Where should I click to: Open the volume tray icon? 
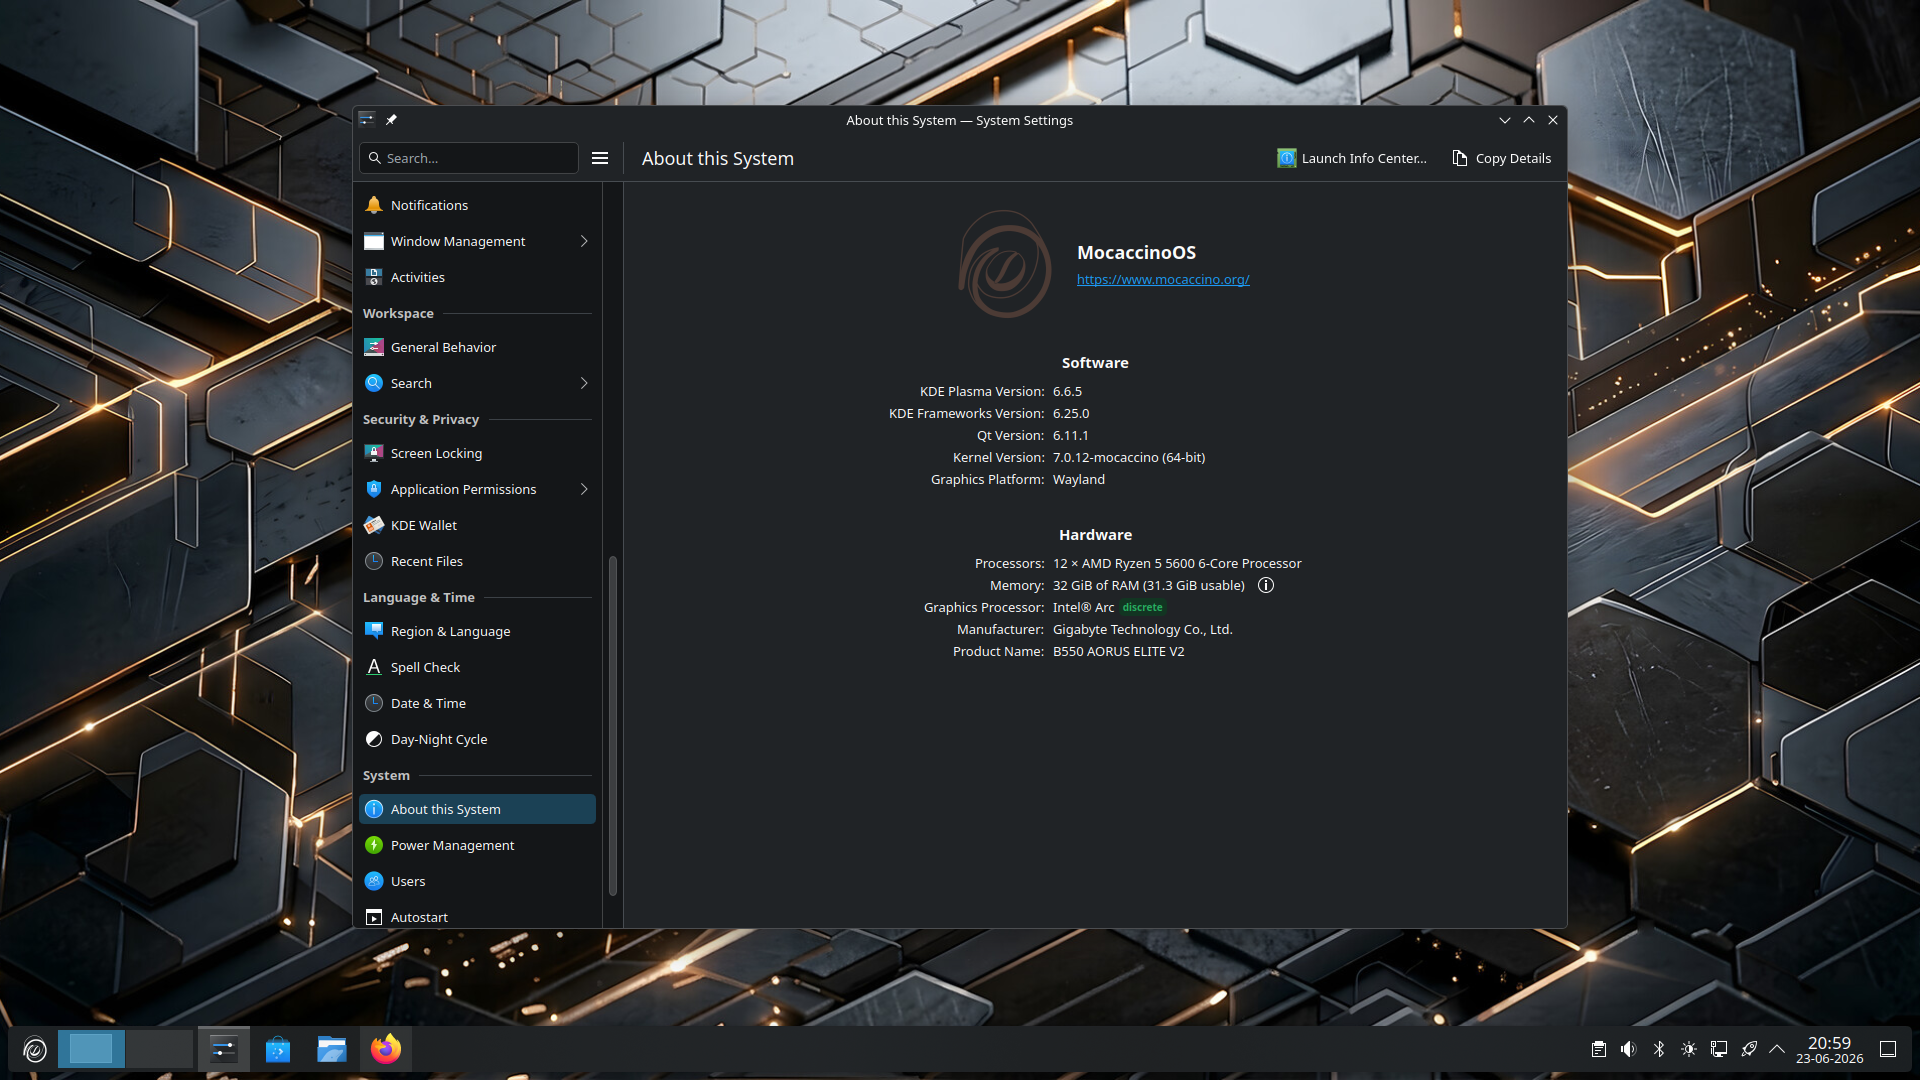click(x=1629, y=1049)
